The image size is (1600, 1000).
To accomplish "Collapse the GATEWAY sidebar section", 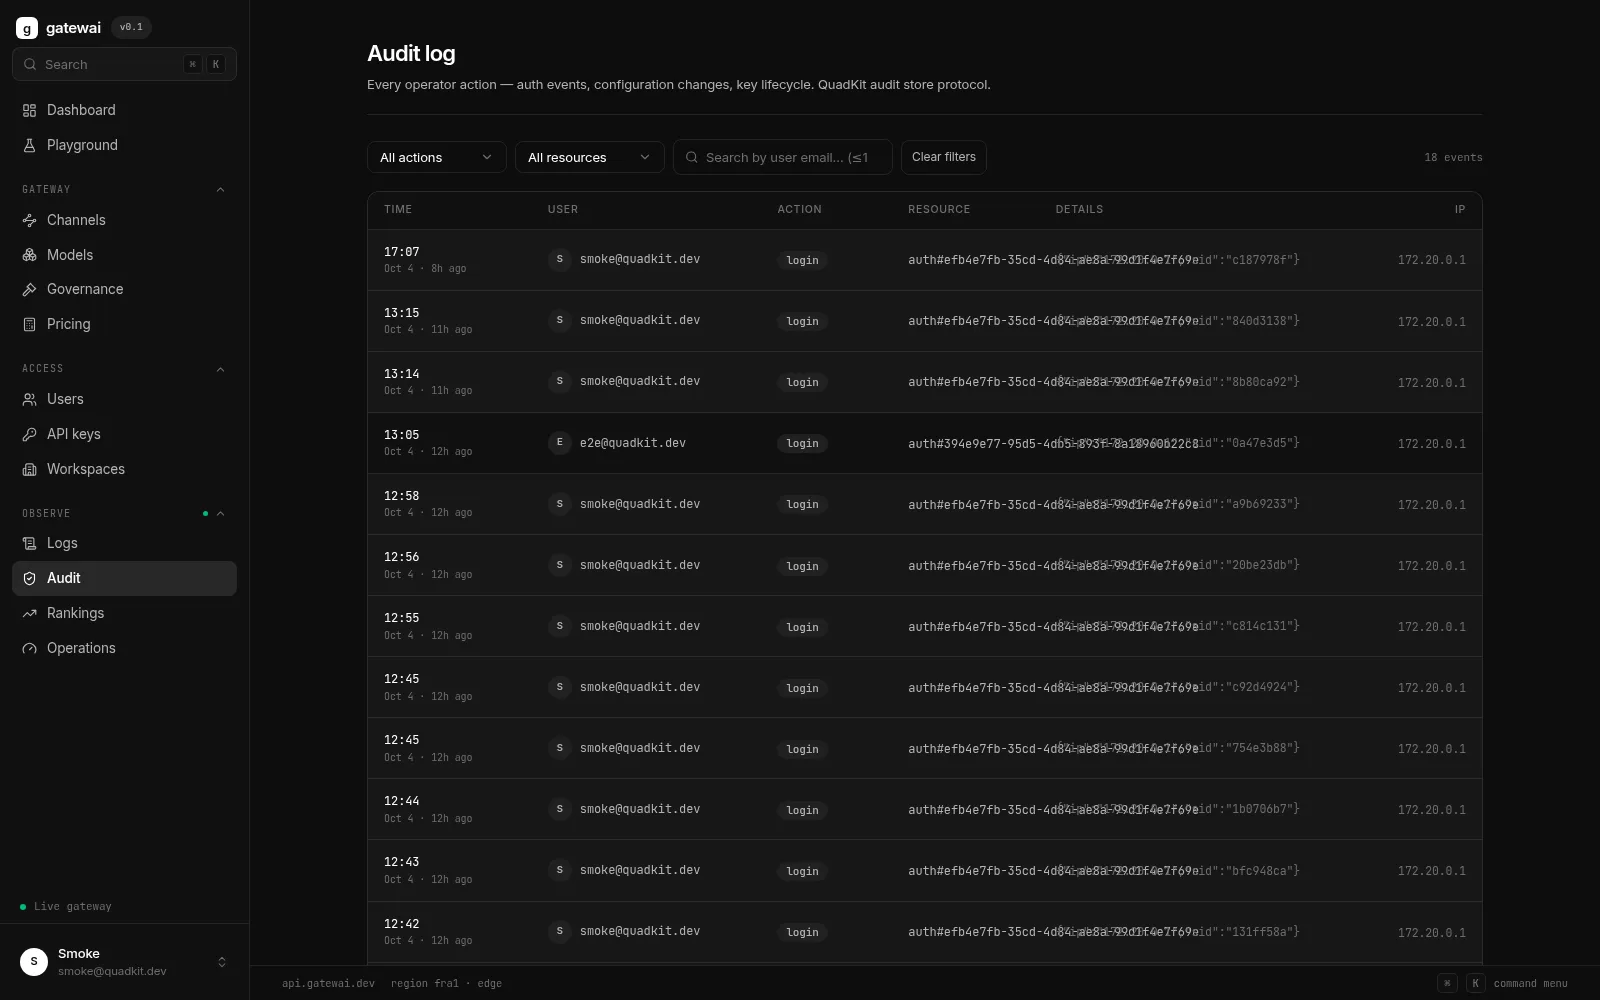I will (x=220, y=189).
